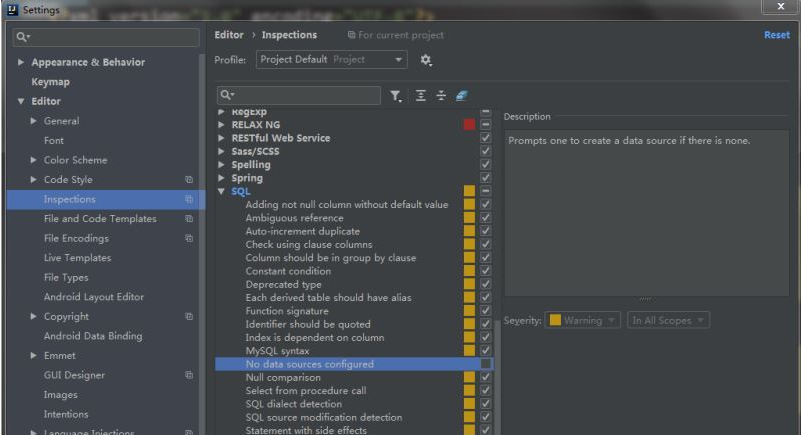
Task: Click the Editor breadcrumb
Action: 229,35
